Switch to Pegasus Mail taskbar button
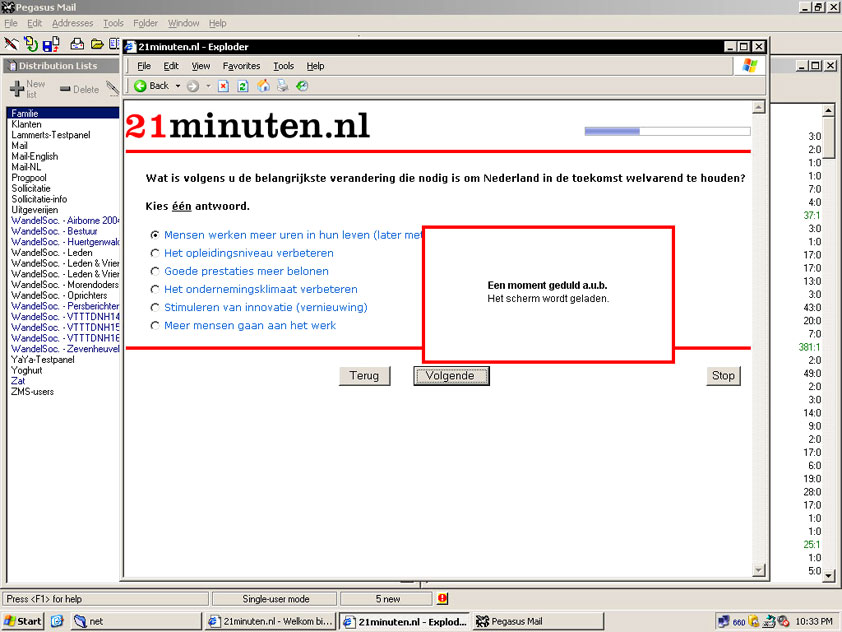The image size is (842, 632). point(538,621)
